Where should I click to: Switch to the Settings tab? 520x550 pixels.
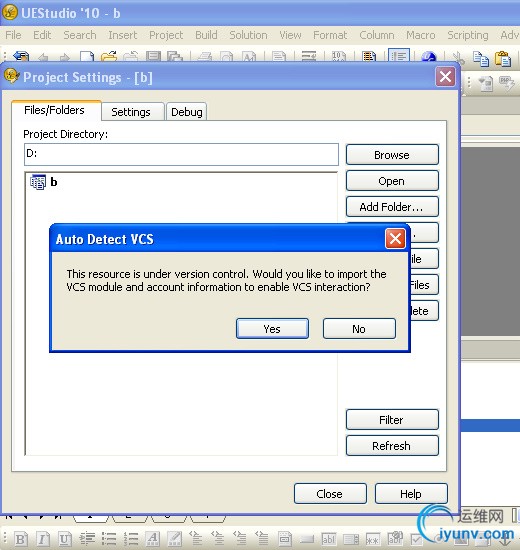tap(132, 112)
